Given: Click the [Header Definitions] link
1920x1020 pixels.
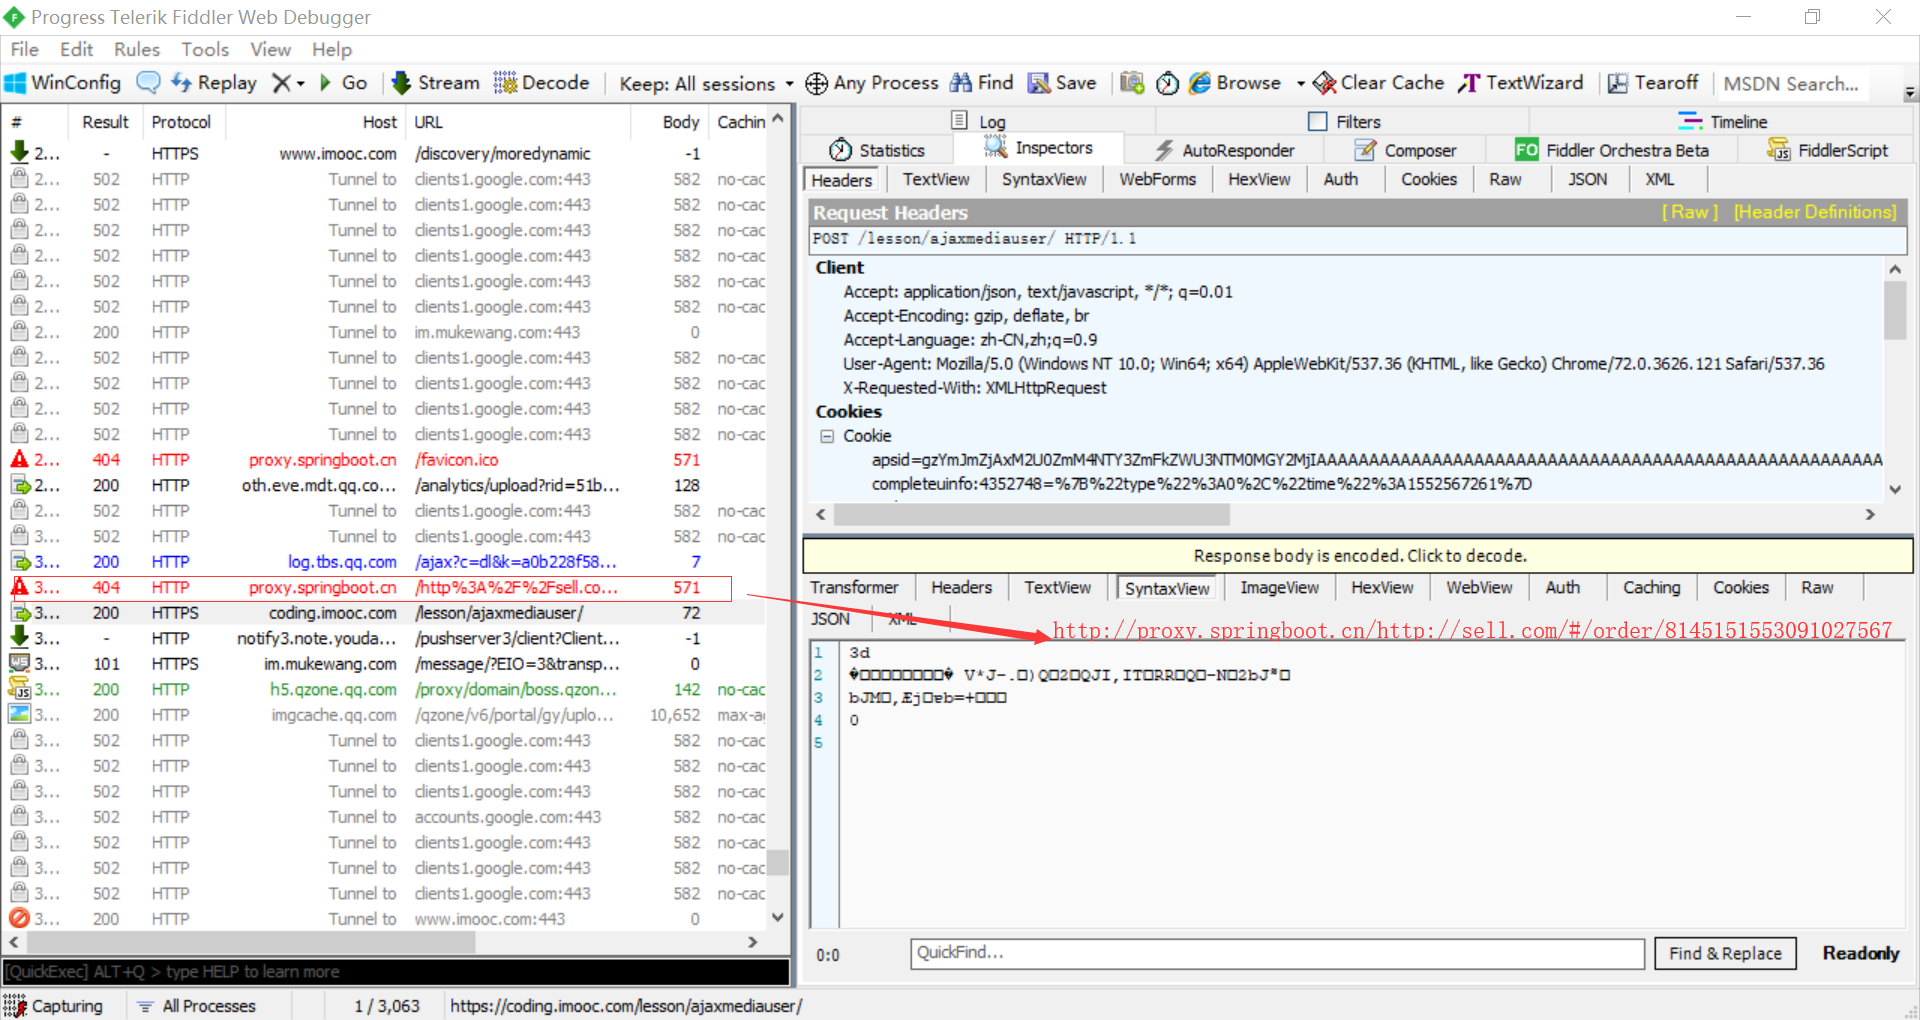Looking at the screenshot, I should 1815,212.
